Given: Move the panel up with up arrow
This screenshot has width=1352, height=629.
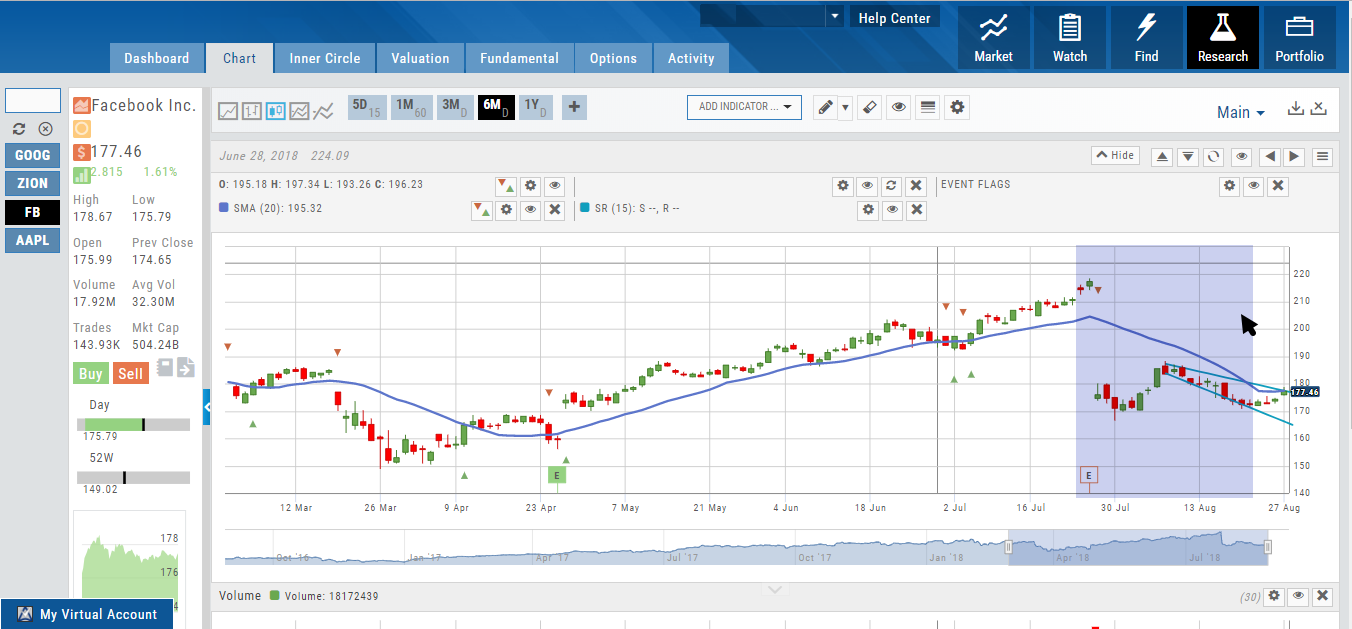Looking at the screenshot, I should click(1162, 157).
